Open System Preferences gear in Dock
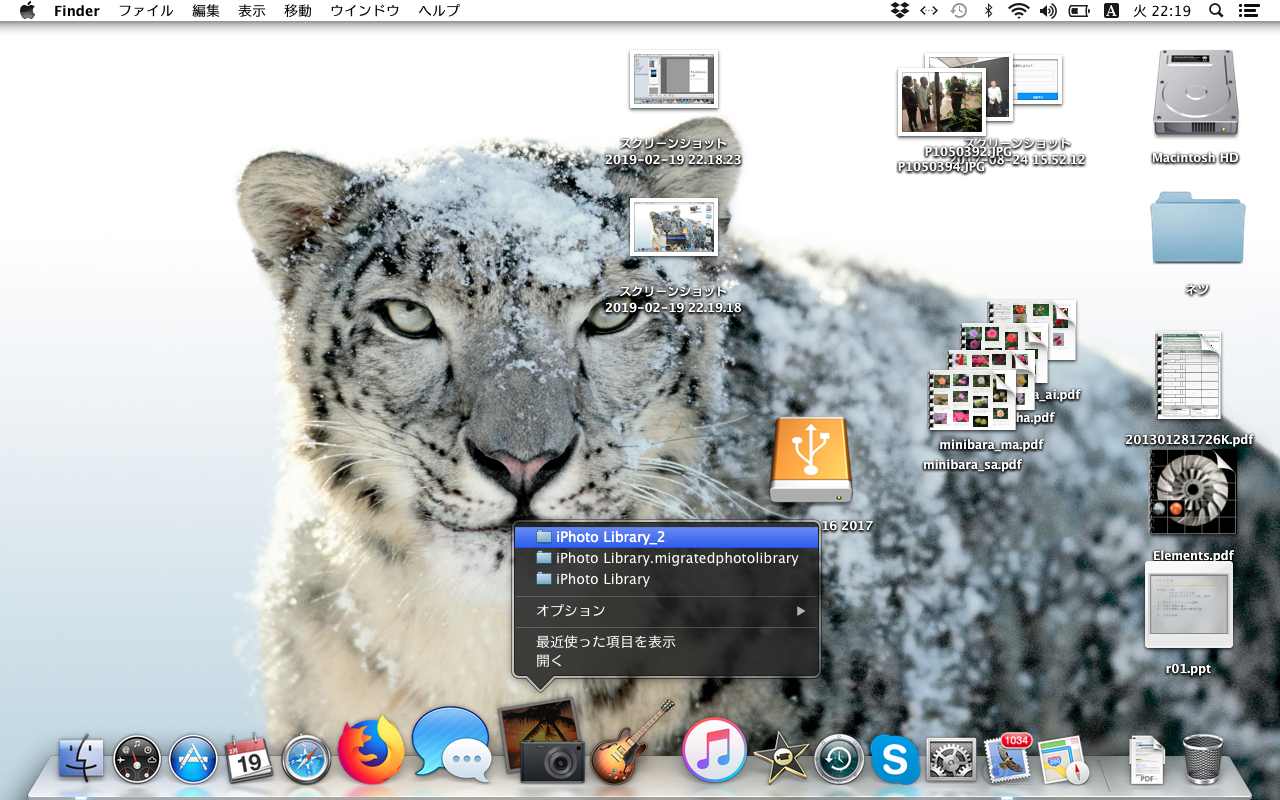This screenshot has width=1280, height=800. pos(950,760)
